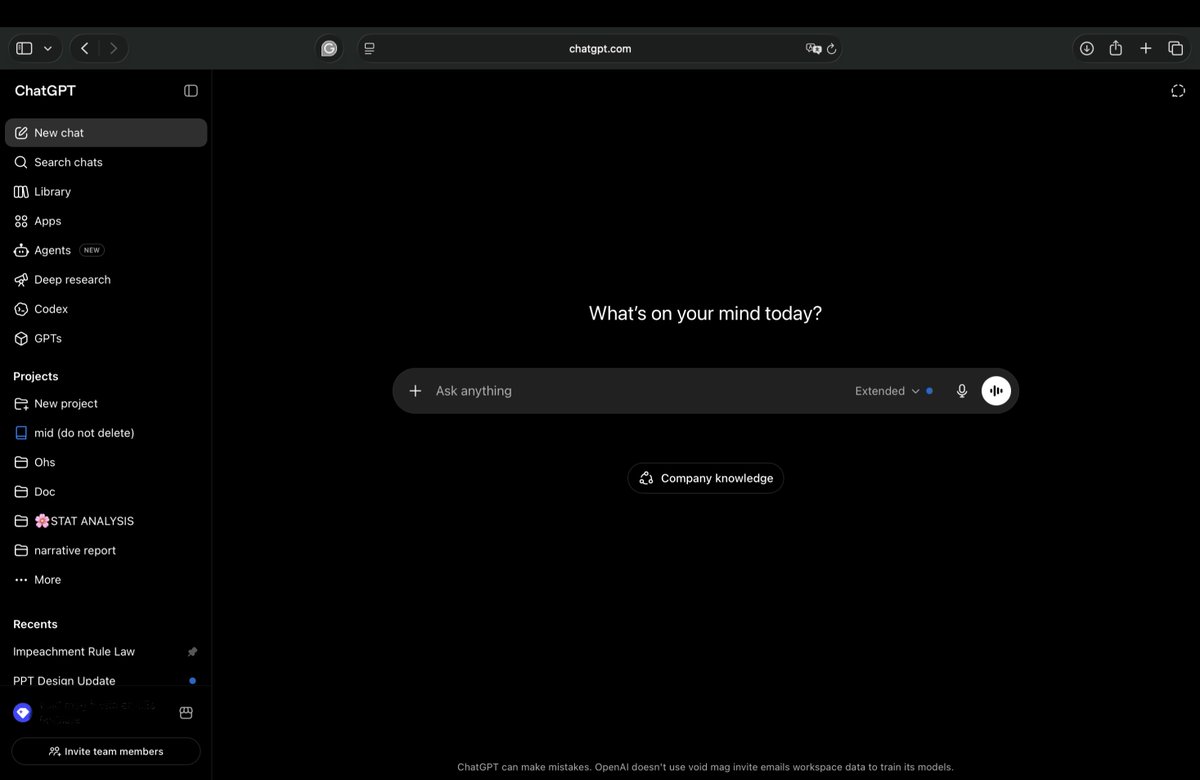
Task: Collapse the Recents section header
Action: click(35, 624)
